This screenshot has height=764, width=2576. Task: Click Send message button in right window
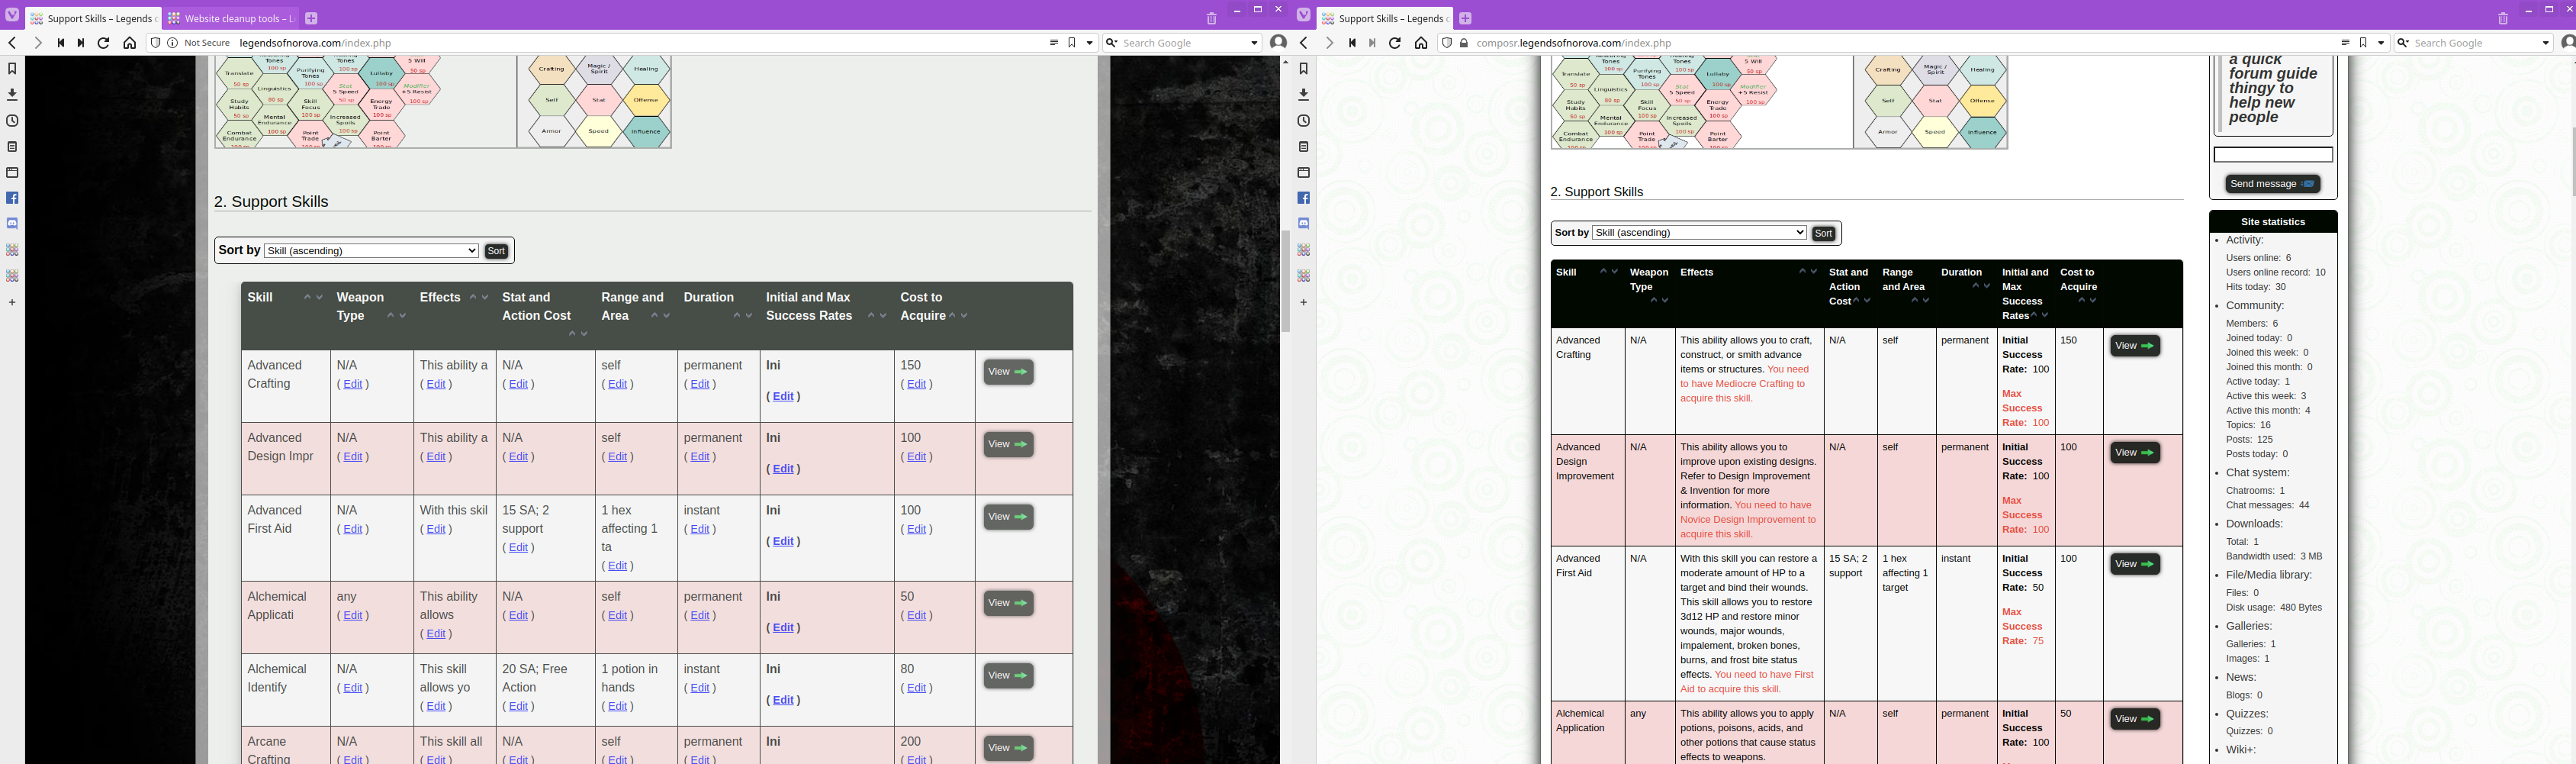coord(2272,184)
